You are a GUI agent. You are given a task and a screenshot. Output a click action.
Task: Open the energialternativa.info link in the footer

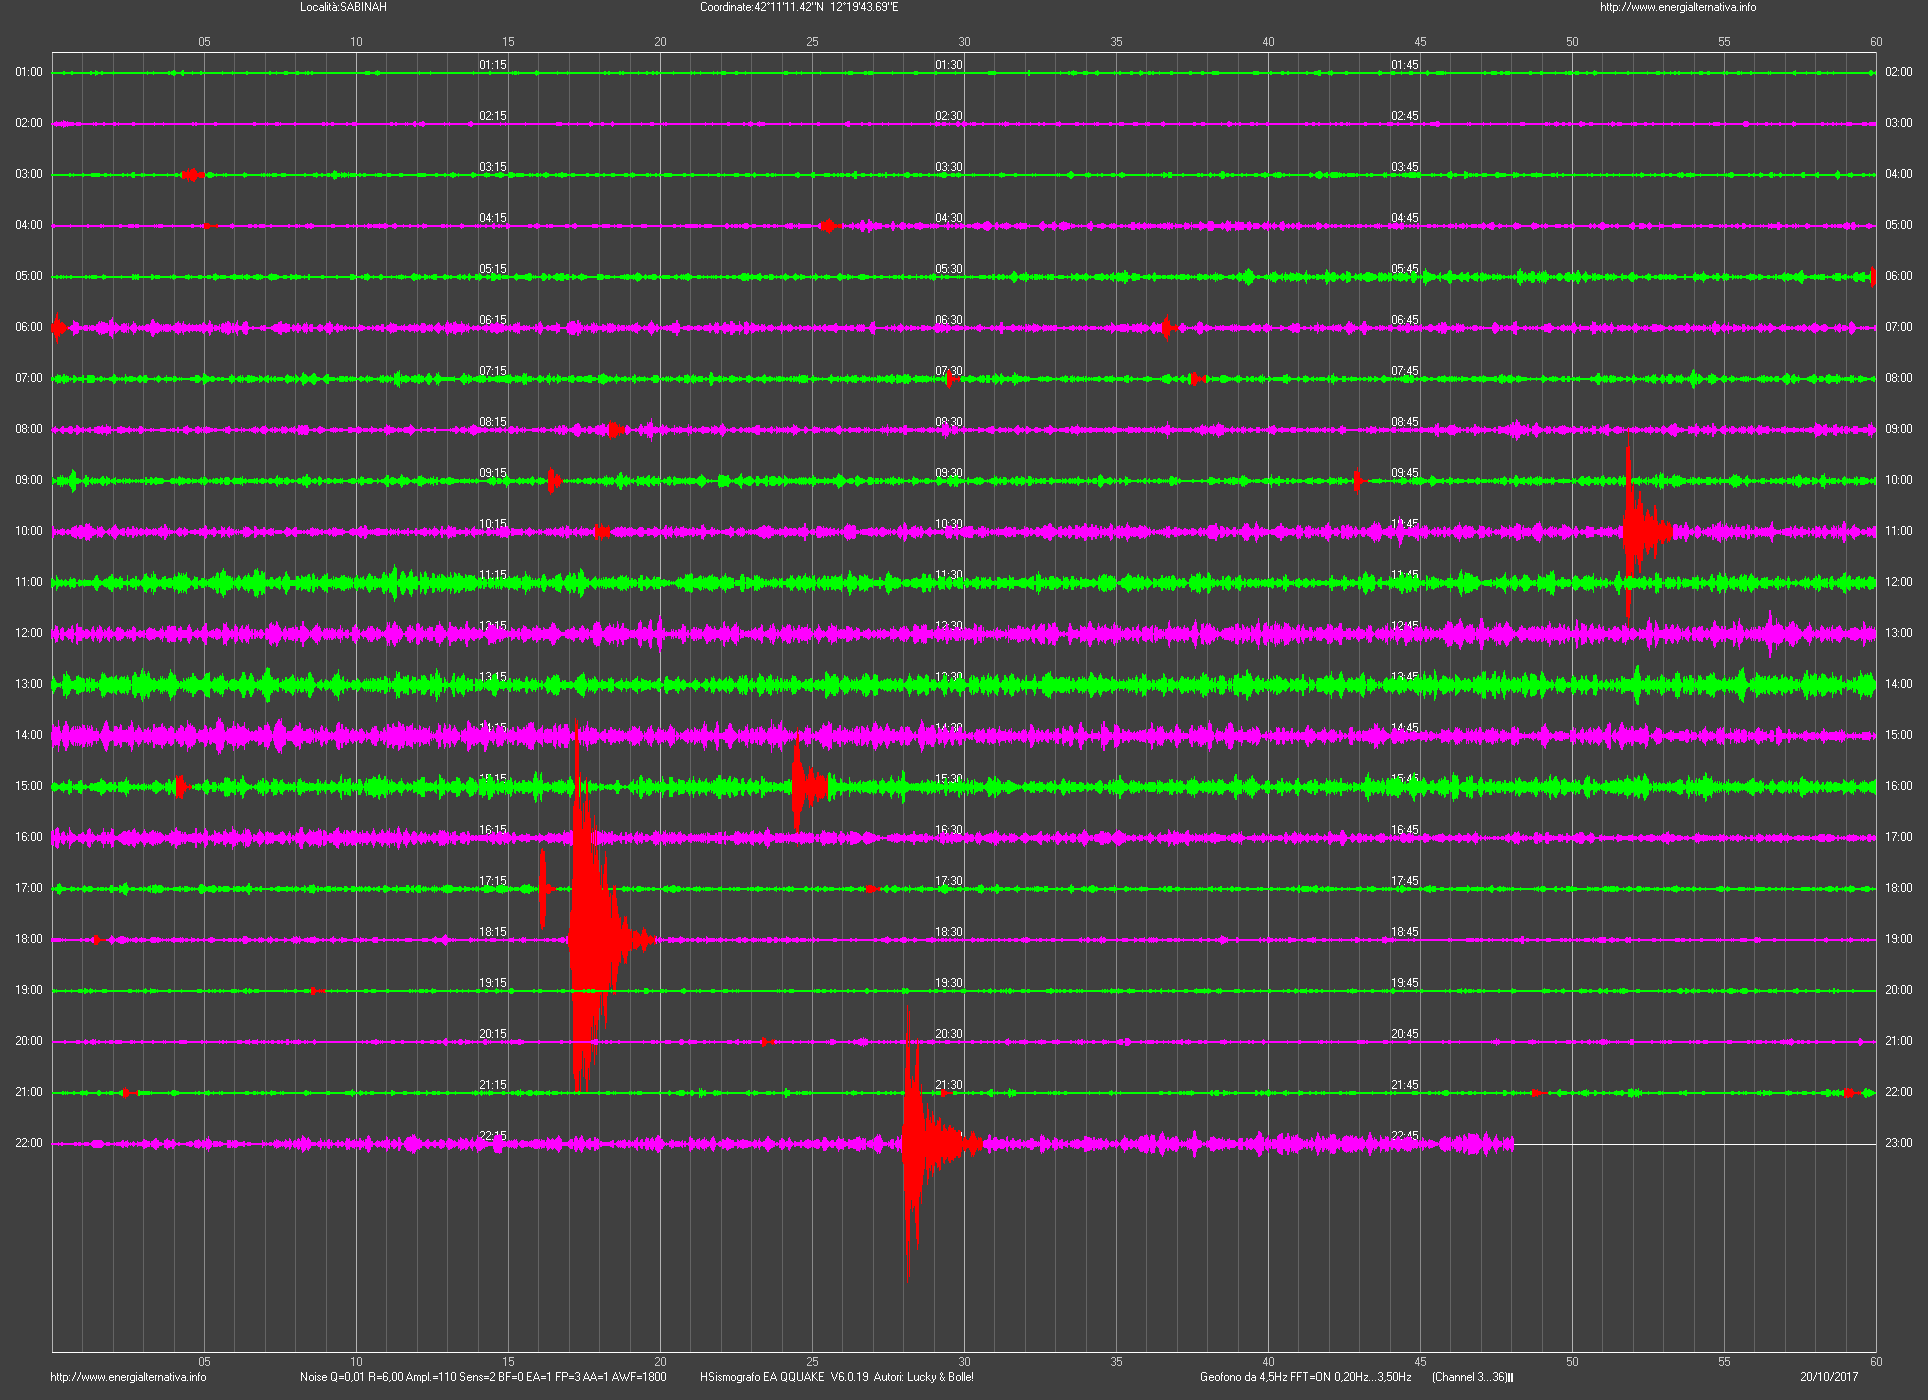128,1377
